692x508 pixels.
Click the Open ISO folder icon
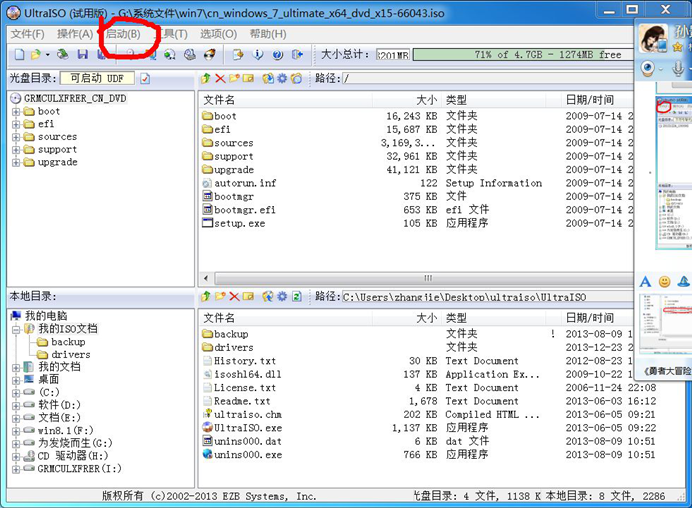tap(35, 54)
